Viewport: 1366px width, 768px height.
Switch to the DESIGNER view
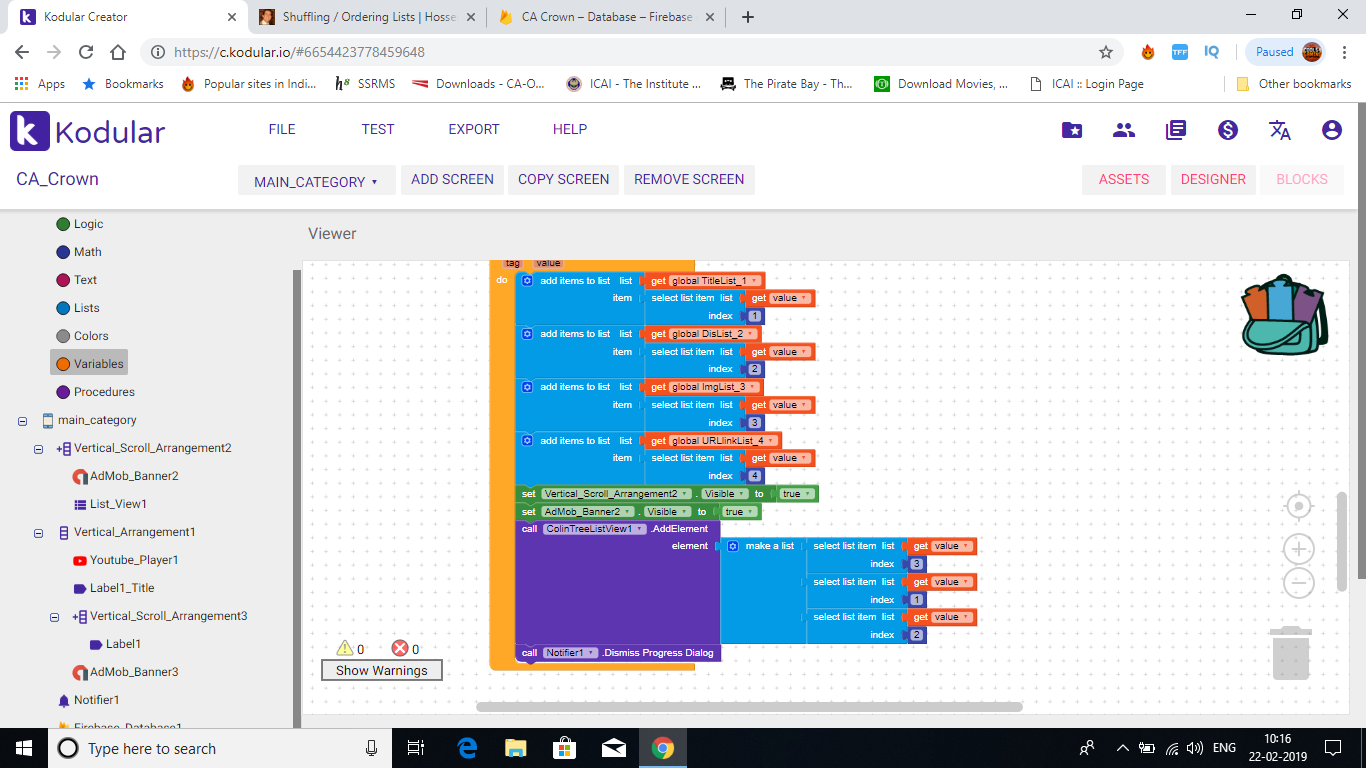click(x=1212, y=179)
